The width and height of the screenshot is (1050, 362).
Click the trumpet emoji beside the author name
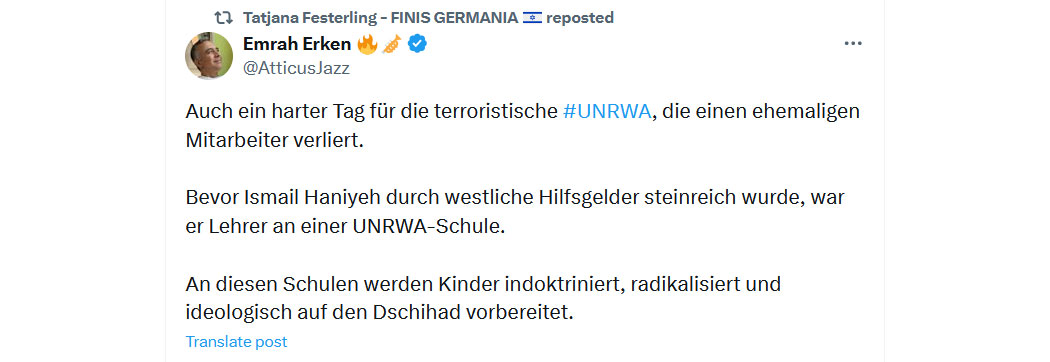pyautogui.click(x=391, y=44)
